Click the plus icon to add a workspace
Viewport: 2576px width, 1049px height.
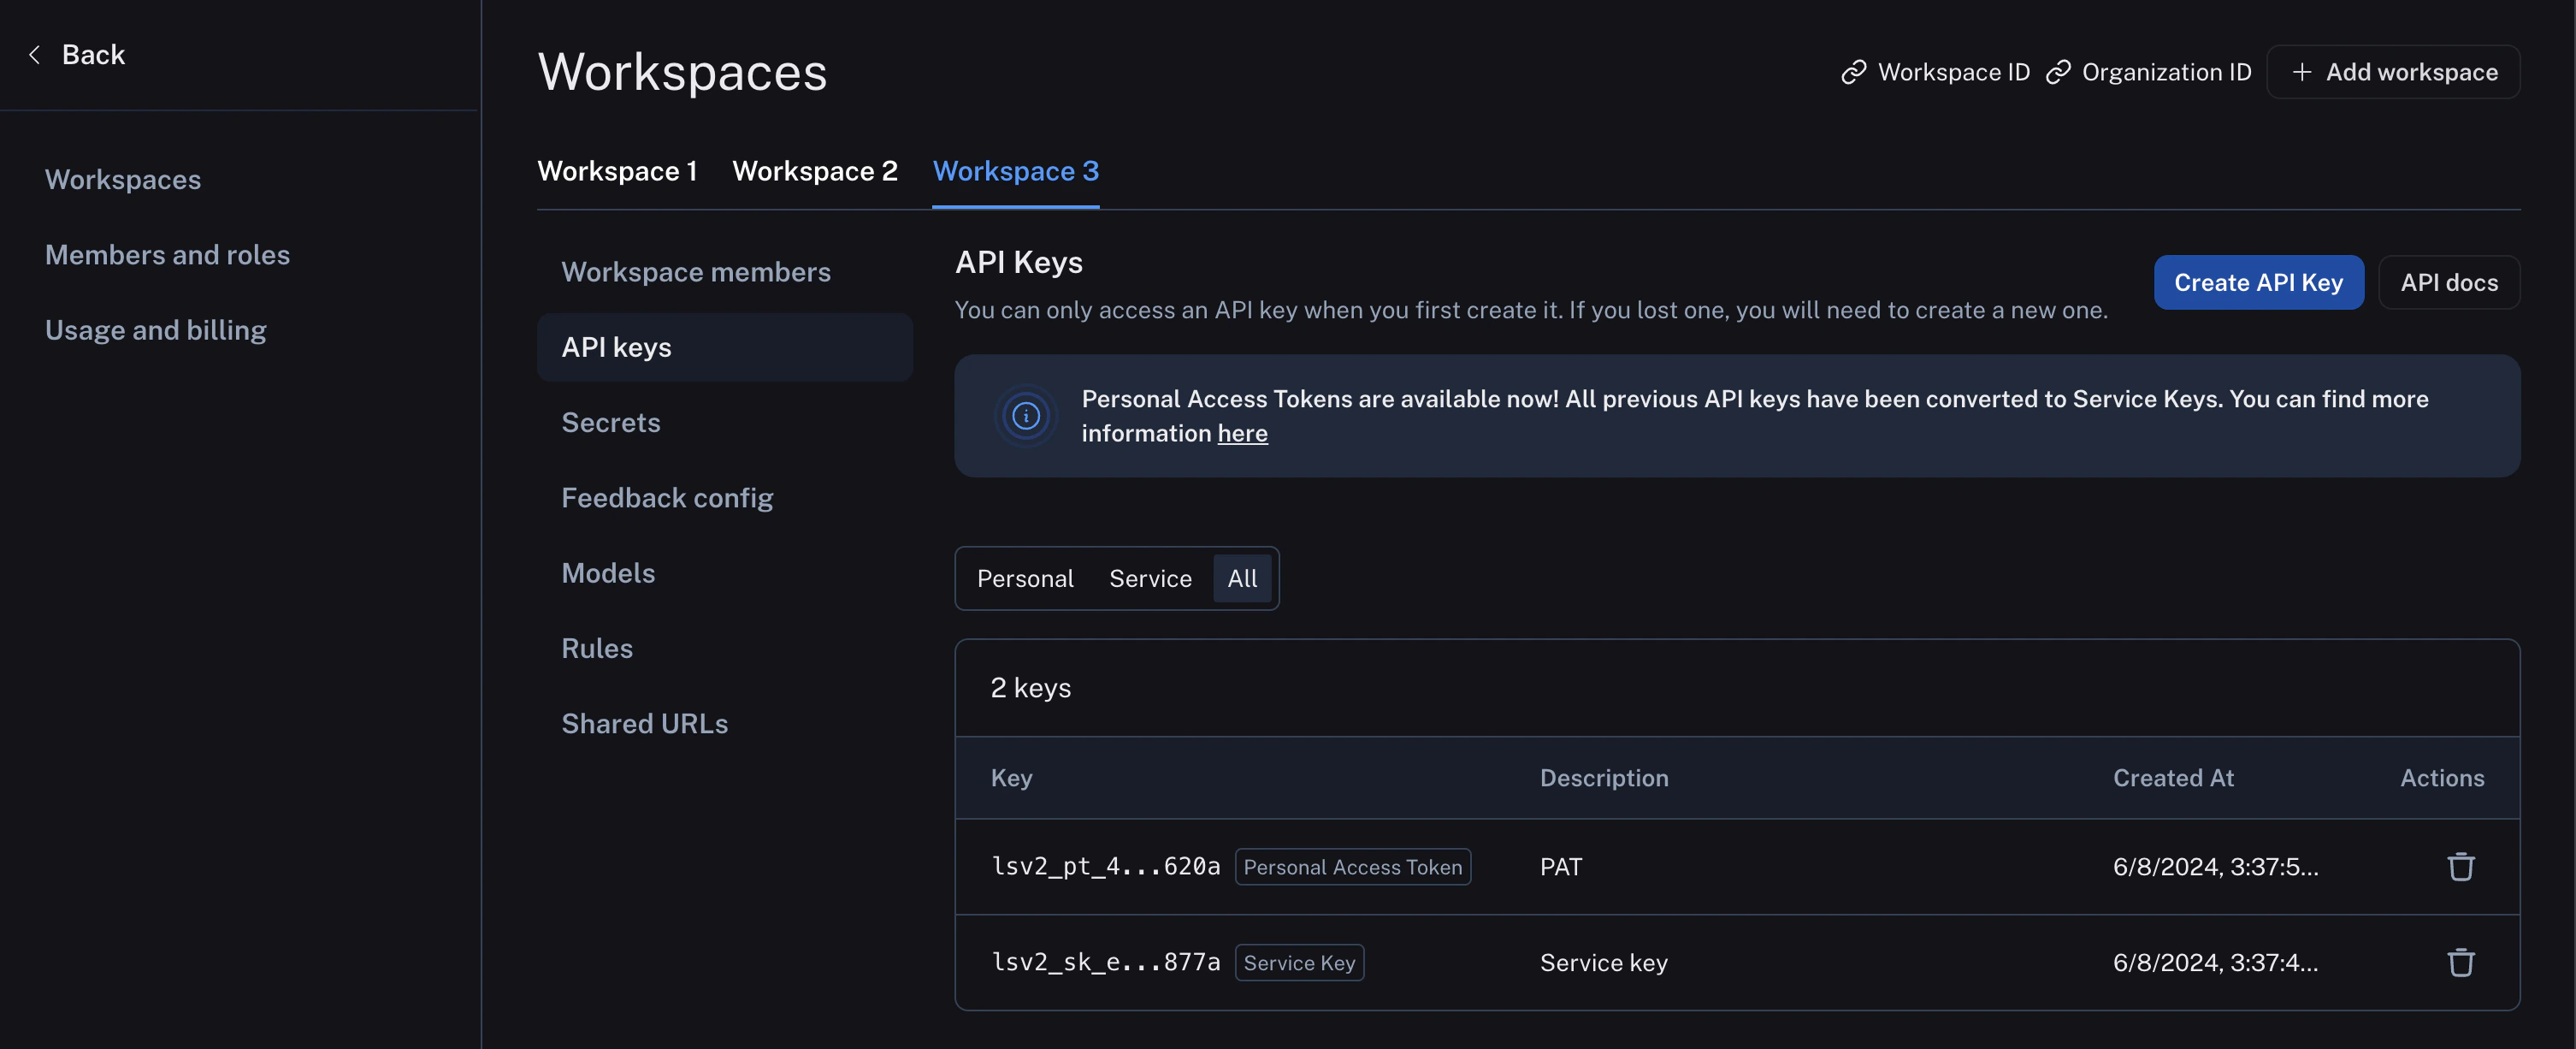[2302, 71]
